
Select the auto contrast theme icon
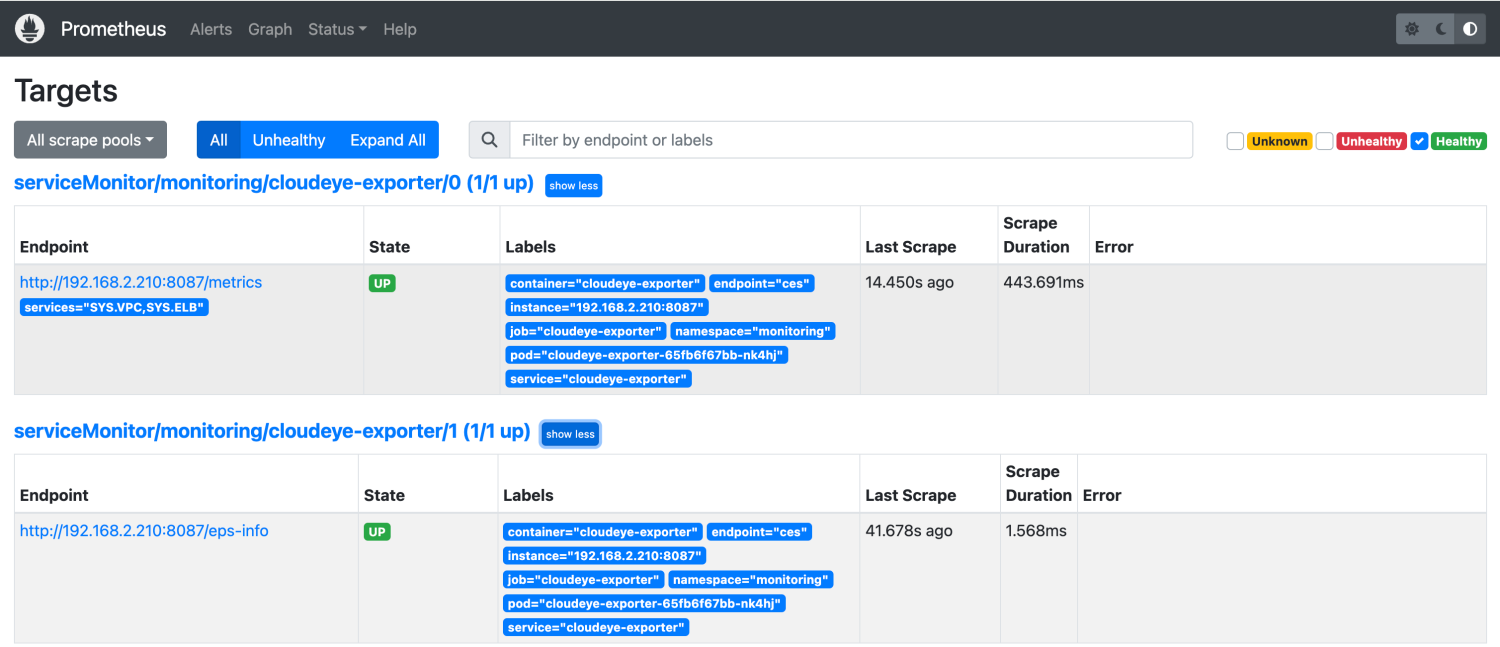[x=1470, y=29]
